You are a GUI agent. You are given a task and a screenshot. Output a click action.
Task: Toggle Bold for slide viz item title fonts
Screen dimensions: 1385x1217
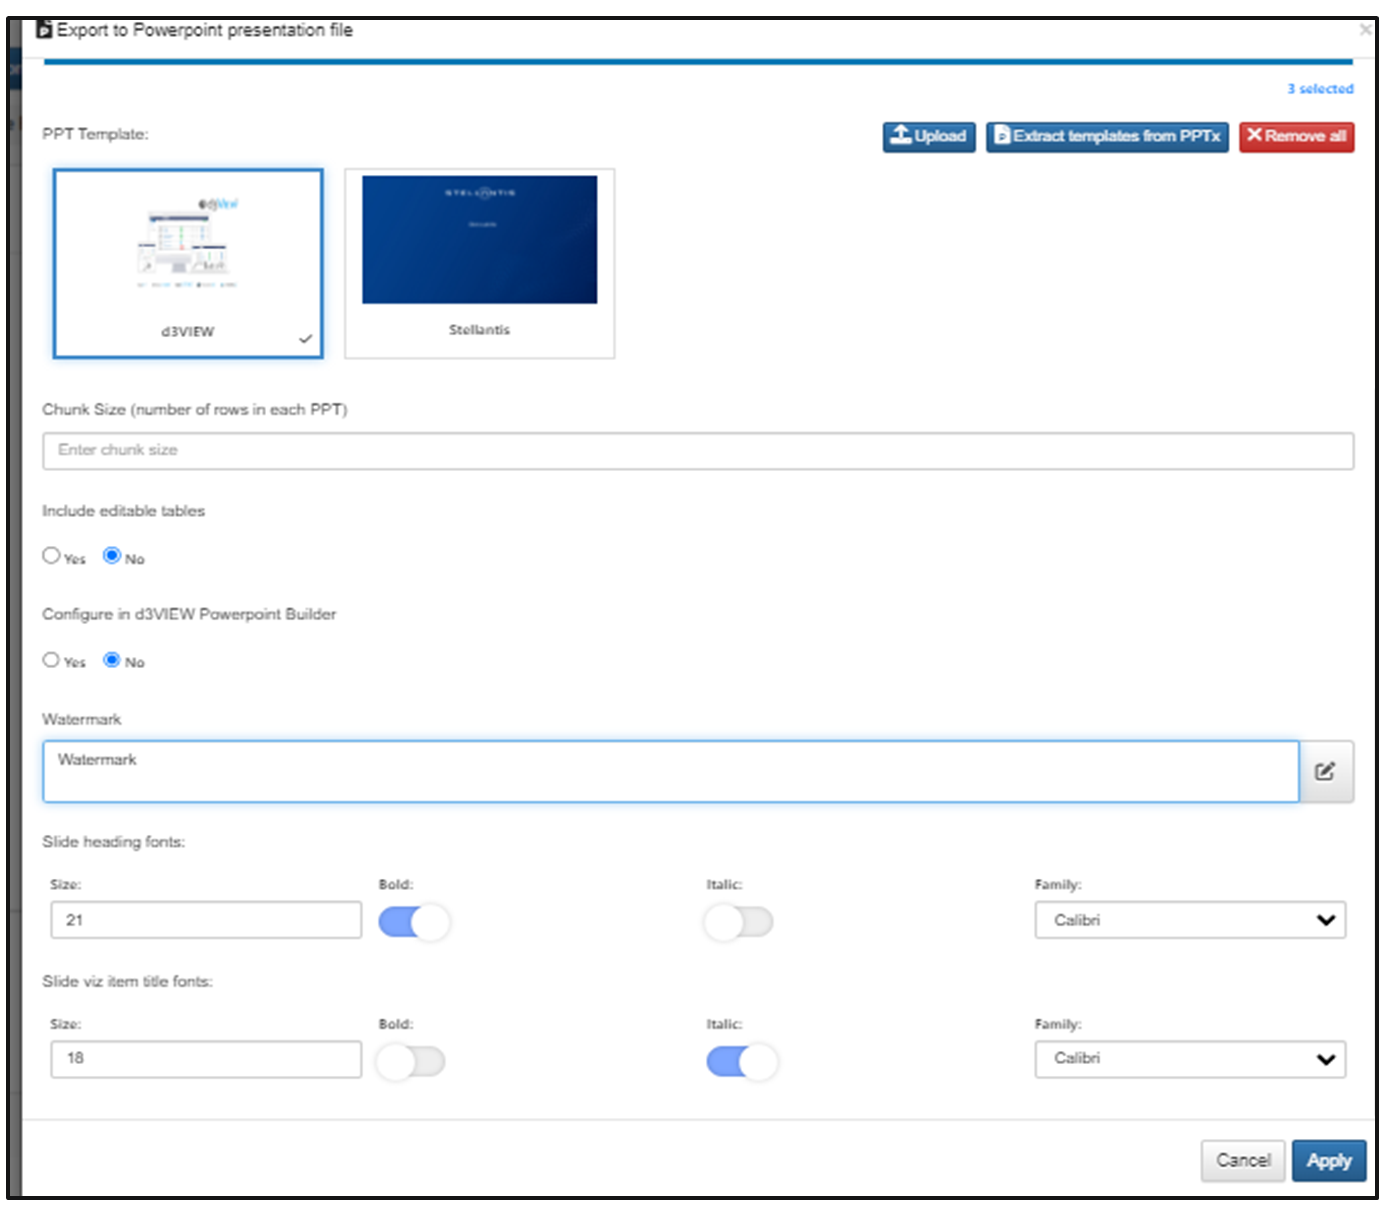(x=411, y=1061)
